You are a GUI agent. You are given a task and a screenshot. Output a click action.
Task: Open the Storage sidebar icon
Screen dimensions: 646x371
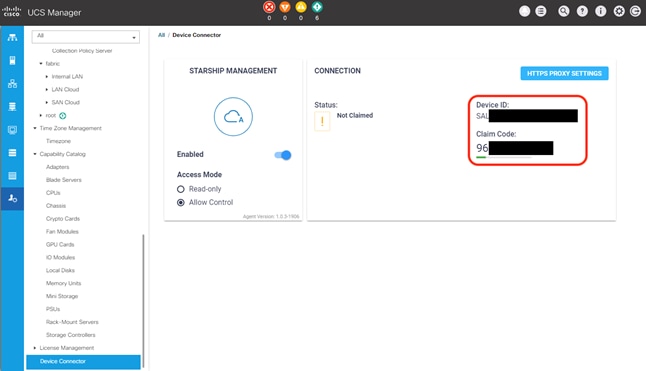12,153
